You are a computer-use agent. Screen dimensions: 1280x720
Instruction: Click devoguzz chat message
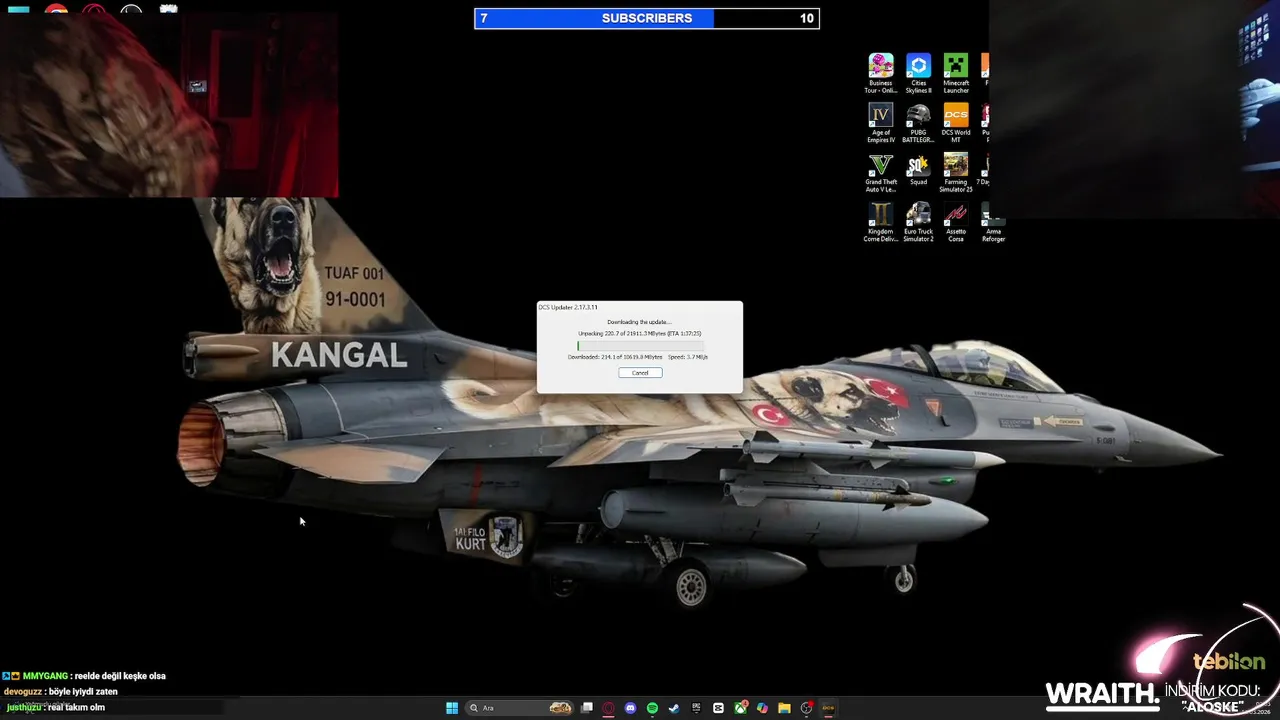(60, 692)
